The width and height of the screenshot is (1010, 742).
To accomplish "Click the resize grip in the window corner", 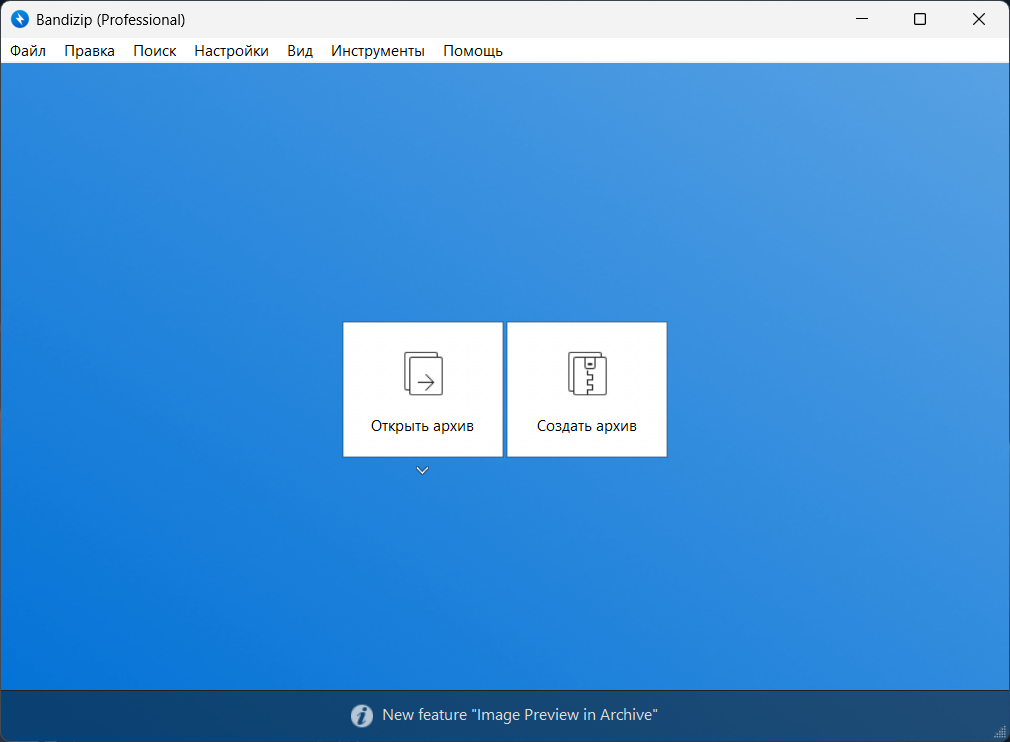I will tap(1000, 732).
